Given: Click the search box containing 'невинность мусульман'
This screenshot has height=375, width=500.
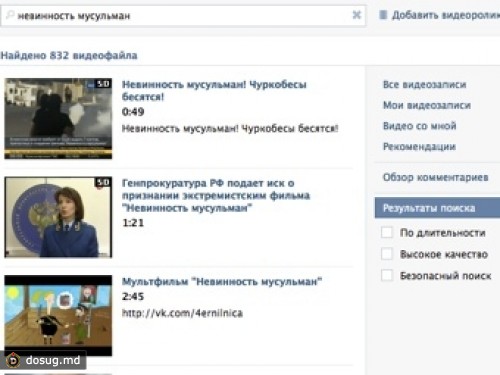Looking at the screenshot, I should [183, 15].
